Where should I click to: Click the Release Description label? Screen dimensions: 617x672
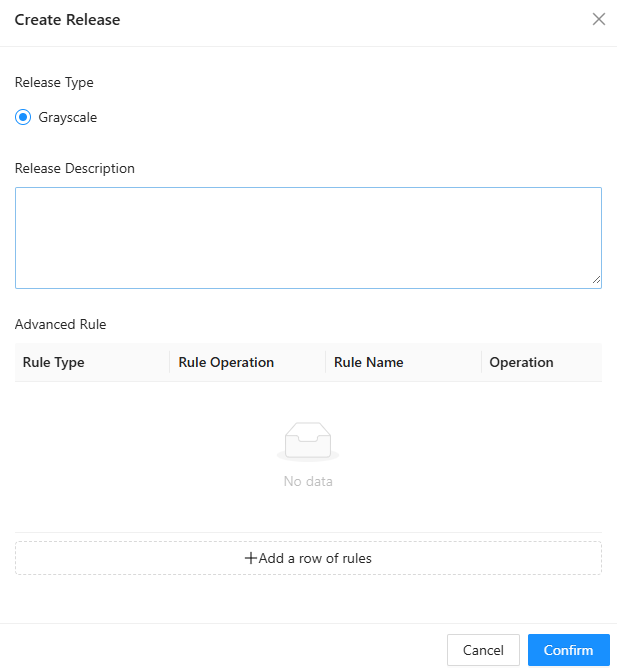point(75,168)
